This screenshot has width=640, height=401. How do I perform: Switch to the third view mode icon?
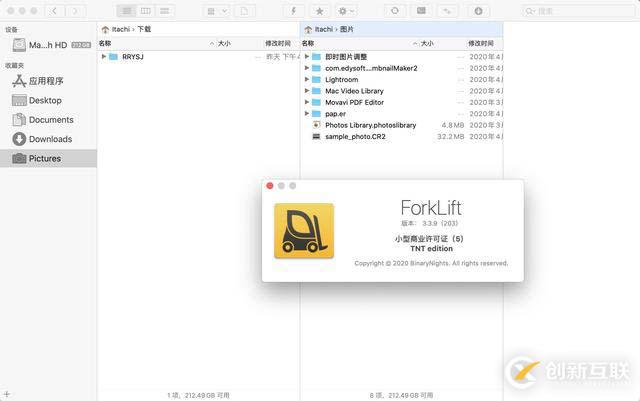pyautogui.click(x=165, y=11)
